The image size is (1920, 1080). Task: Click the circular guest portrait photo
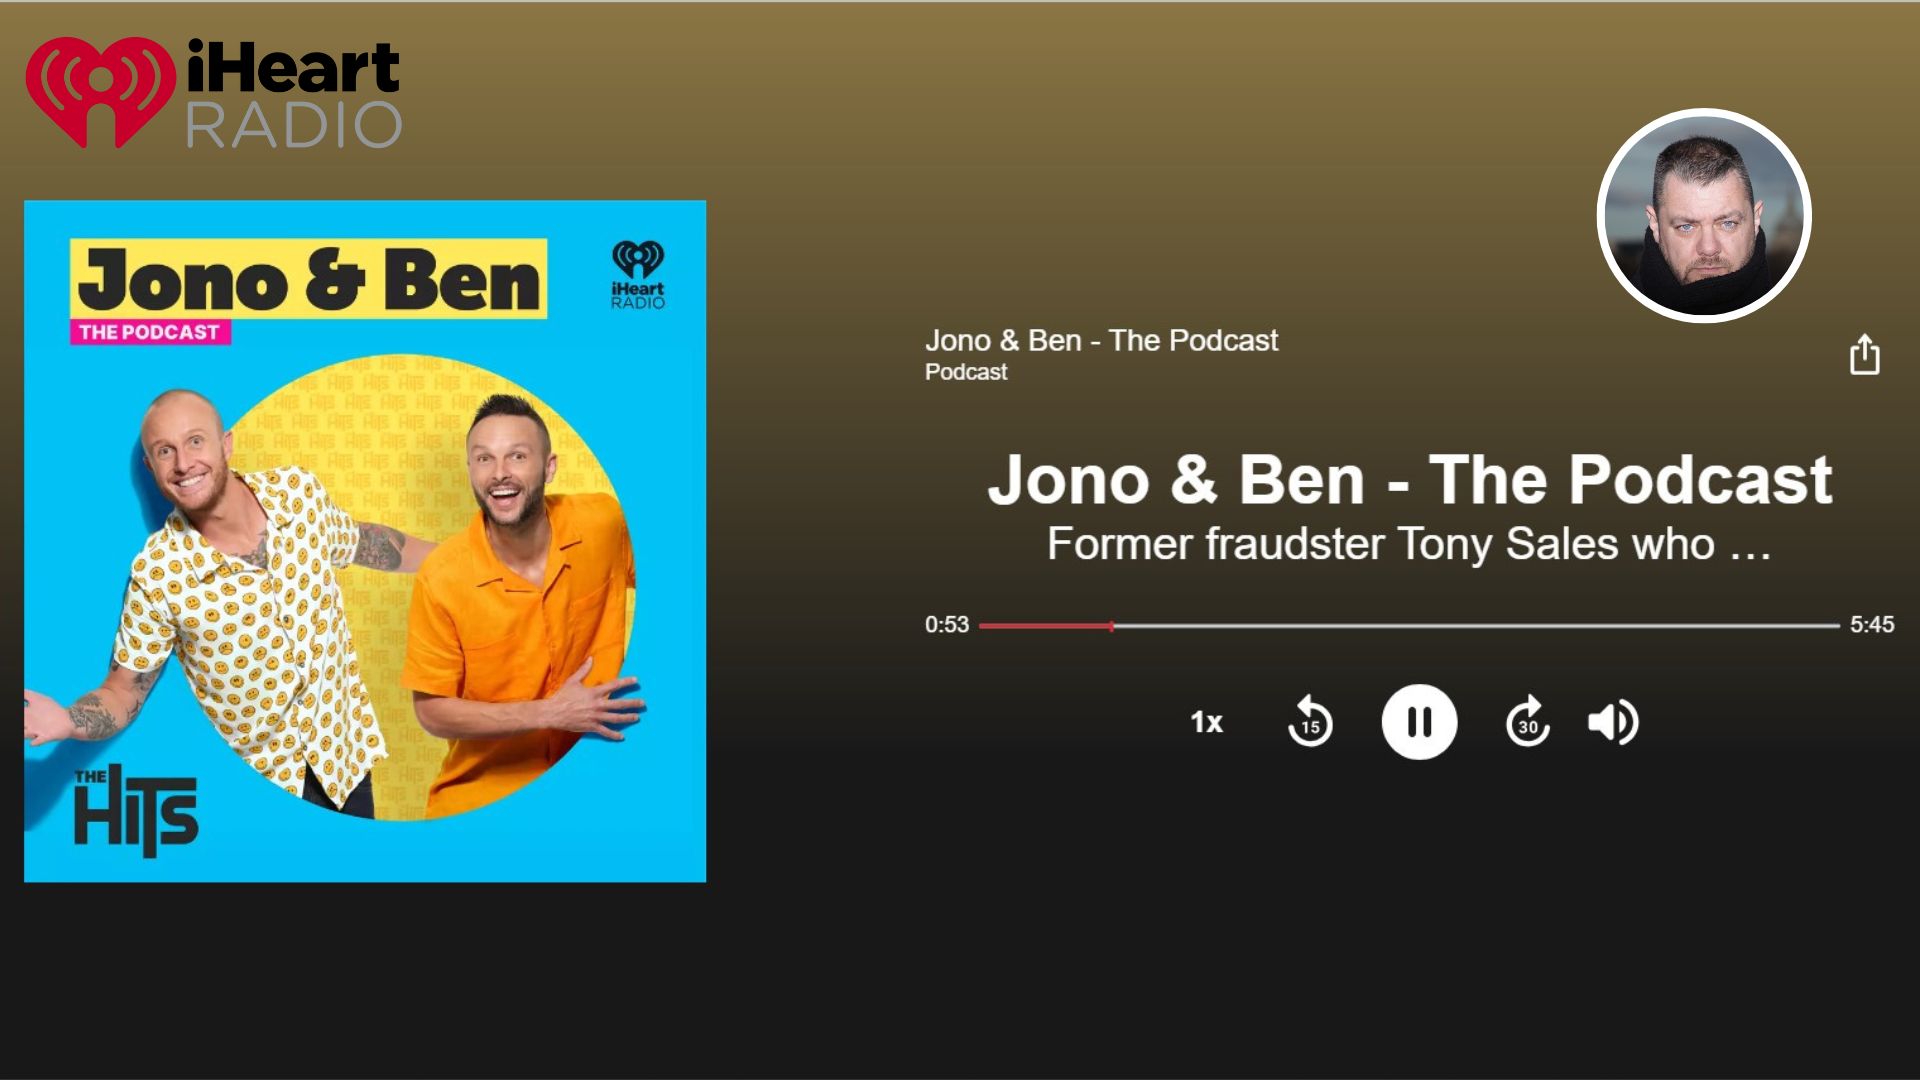1704,215
